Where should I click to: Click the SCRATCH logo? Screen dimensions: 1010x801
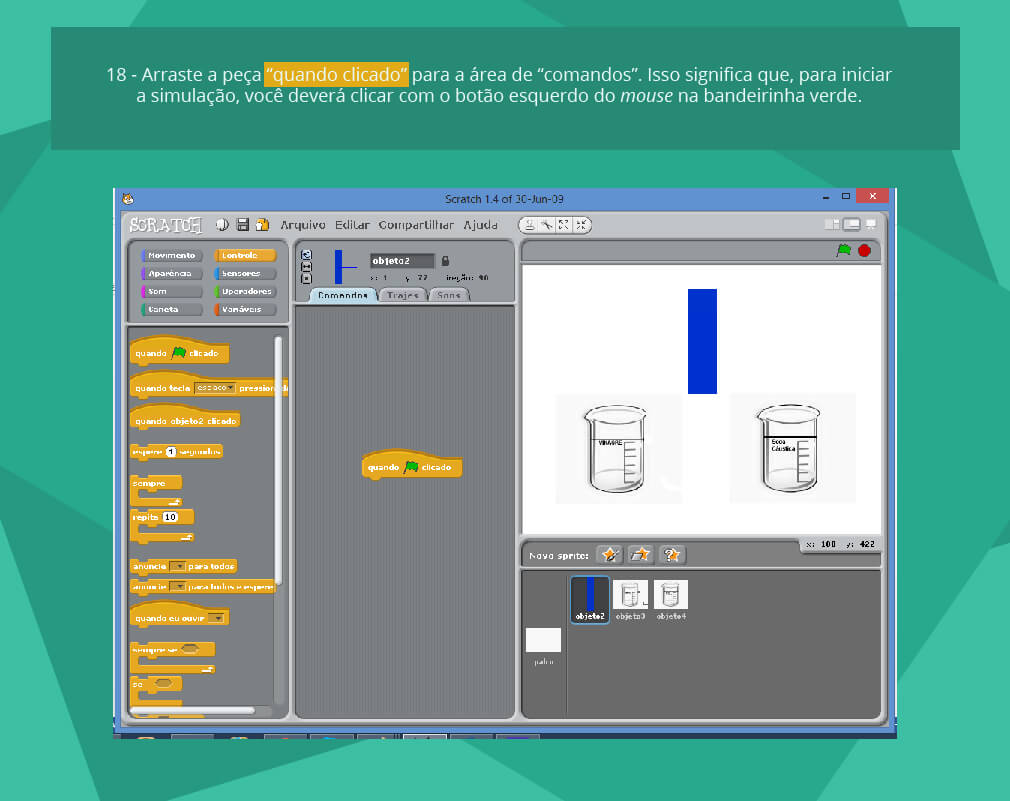[x=166, y=225]
